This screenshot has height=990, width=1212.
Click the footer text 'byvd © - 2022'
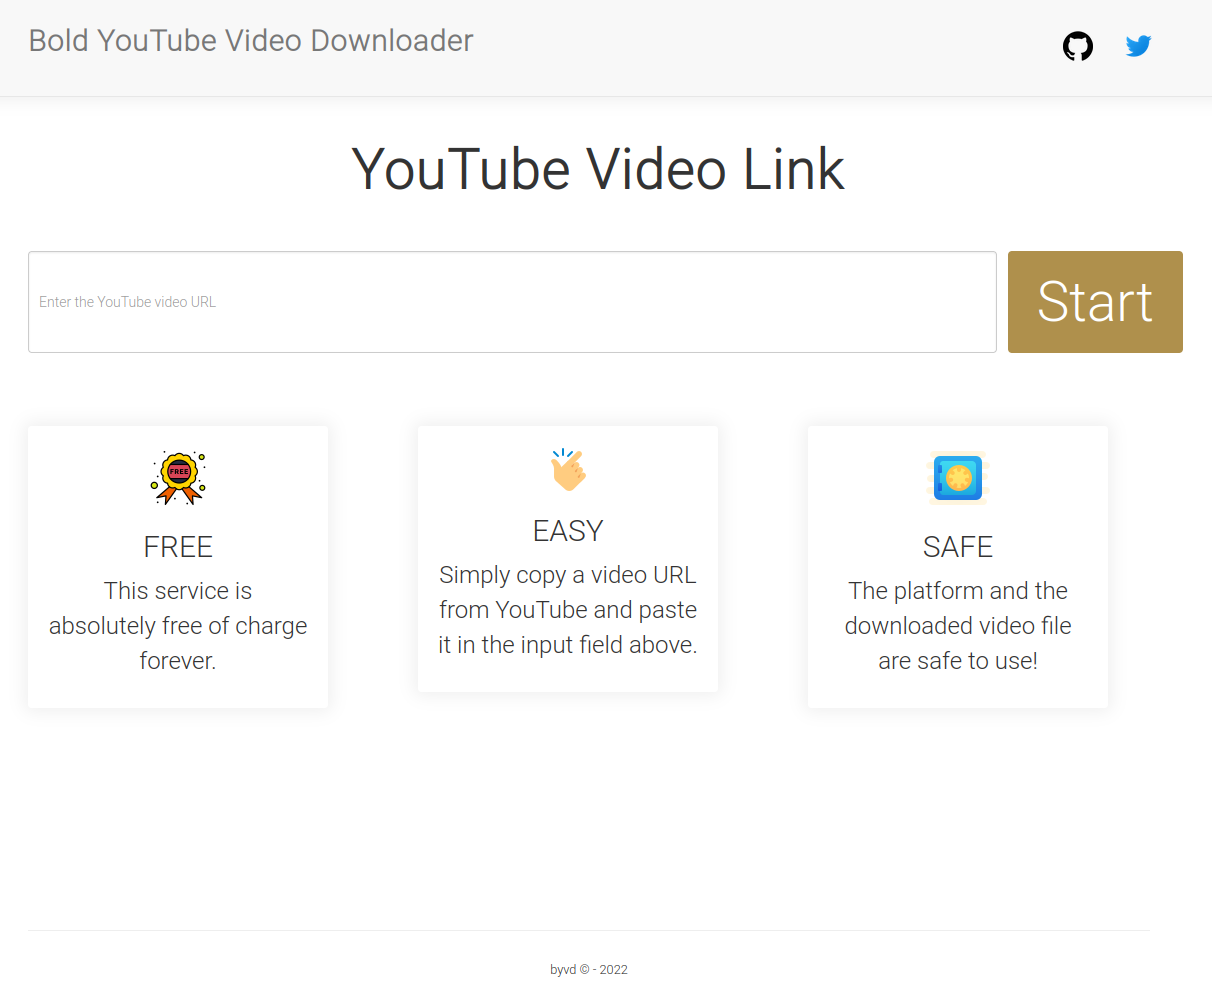click(x=589, y=970)
